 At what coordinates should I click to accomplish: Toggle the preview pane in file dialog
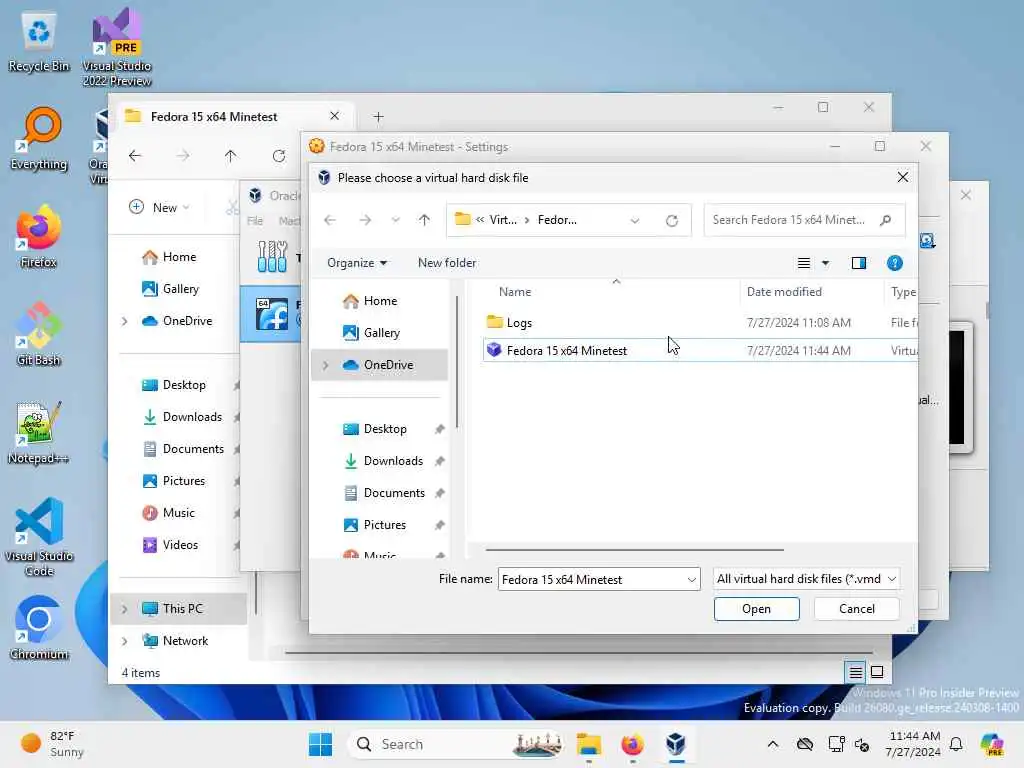(x=859, y=263)
